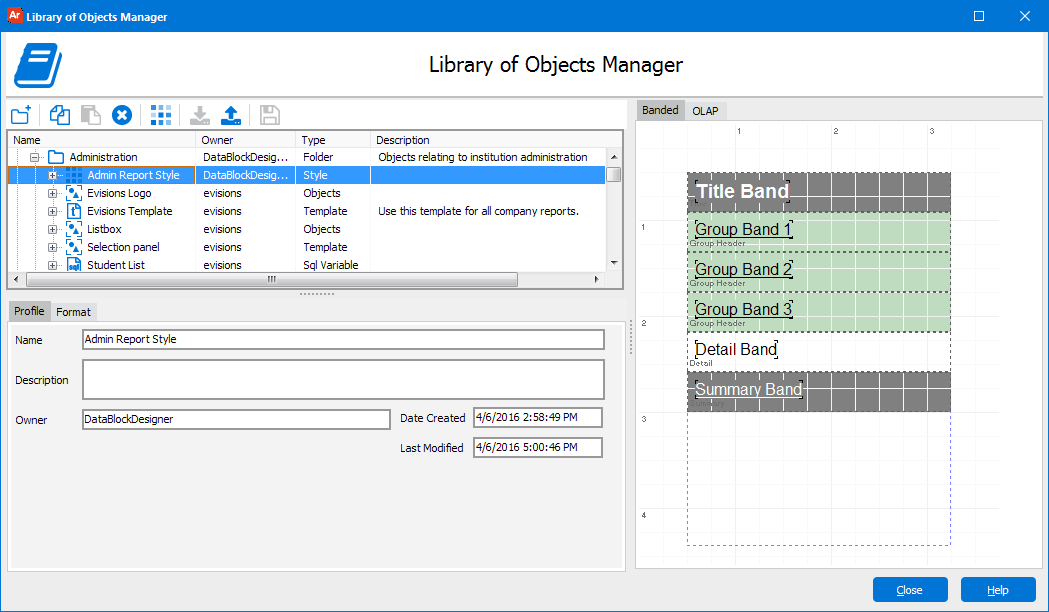Delete the selected Admin Report Style object
This screenshot has height=612, width=1049.
(122, 115)
